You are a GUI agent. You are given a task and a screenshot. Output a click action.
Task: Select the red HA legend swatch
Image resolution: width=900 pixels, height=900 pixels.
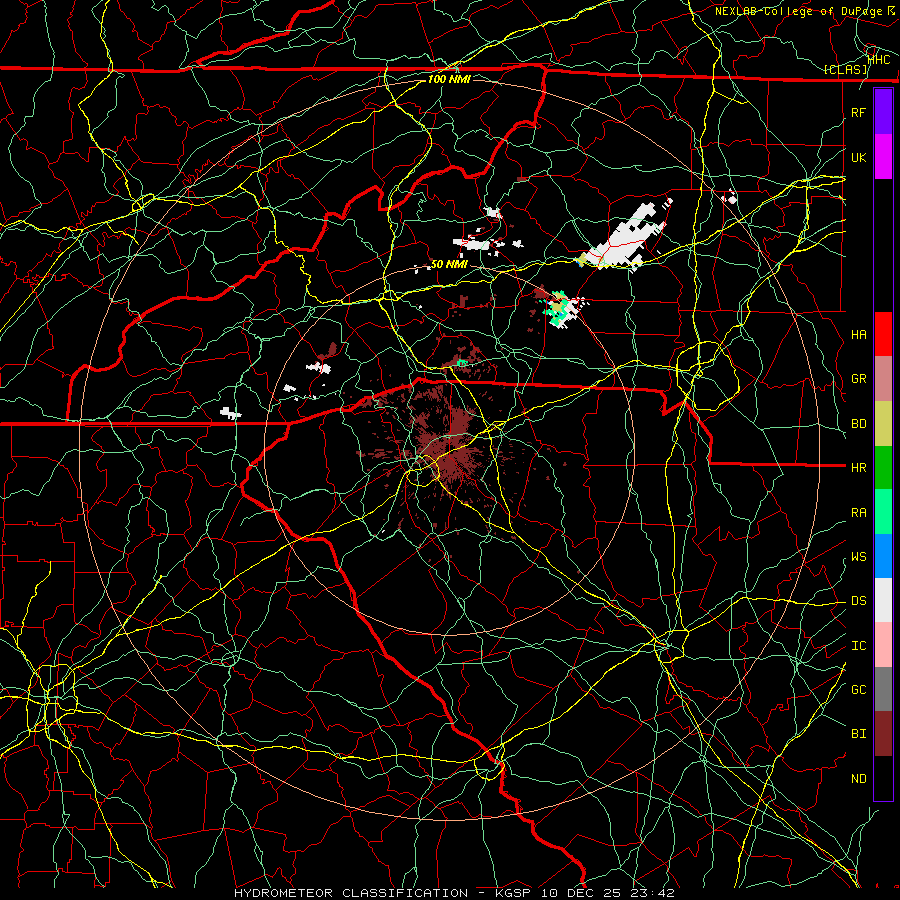tap(883, 334)
